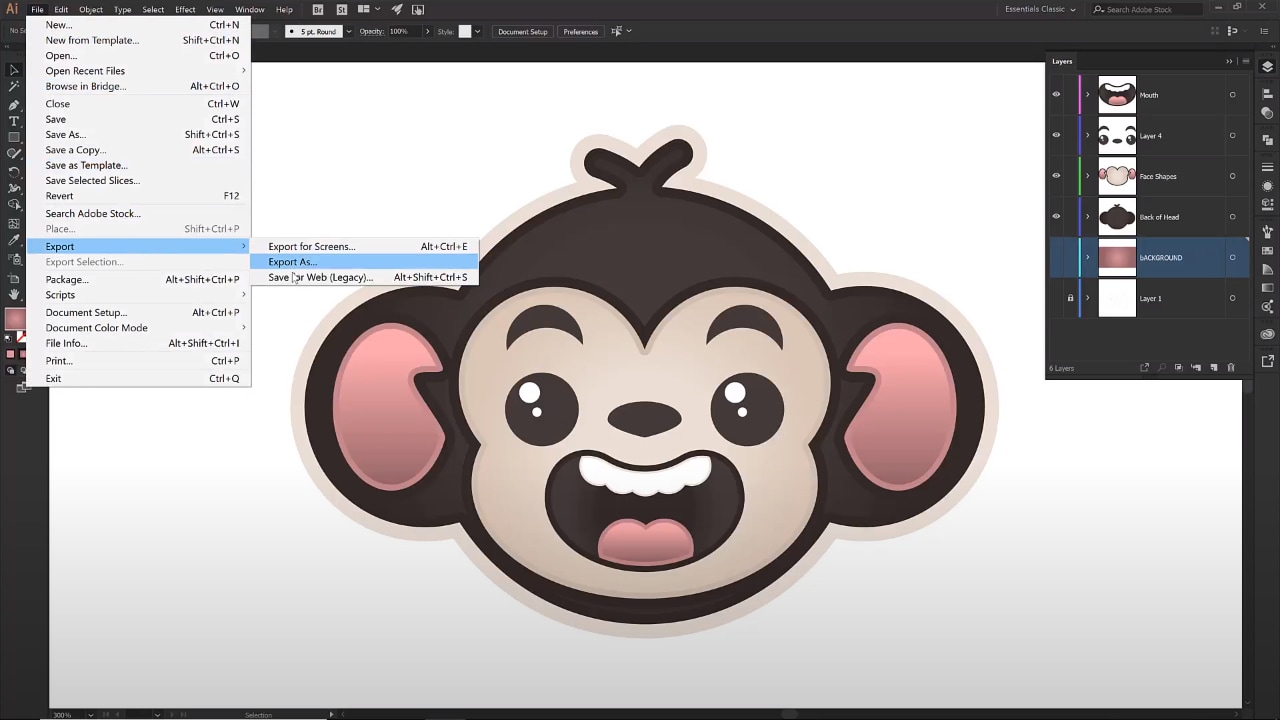Image resolution: width=1280 pixels, height=720 pixels.
Task: Select the Rotate tool
Action: point(14,171)
